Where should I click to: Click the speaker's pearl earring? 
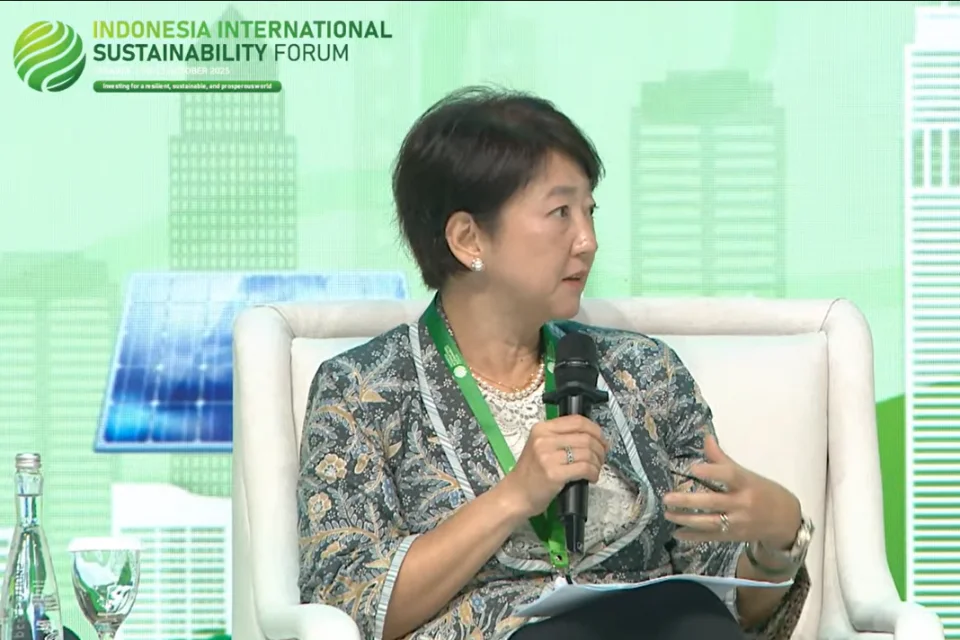[476, 265]
